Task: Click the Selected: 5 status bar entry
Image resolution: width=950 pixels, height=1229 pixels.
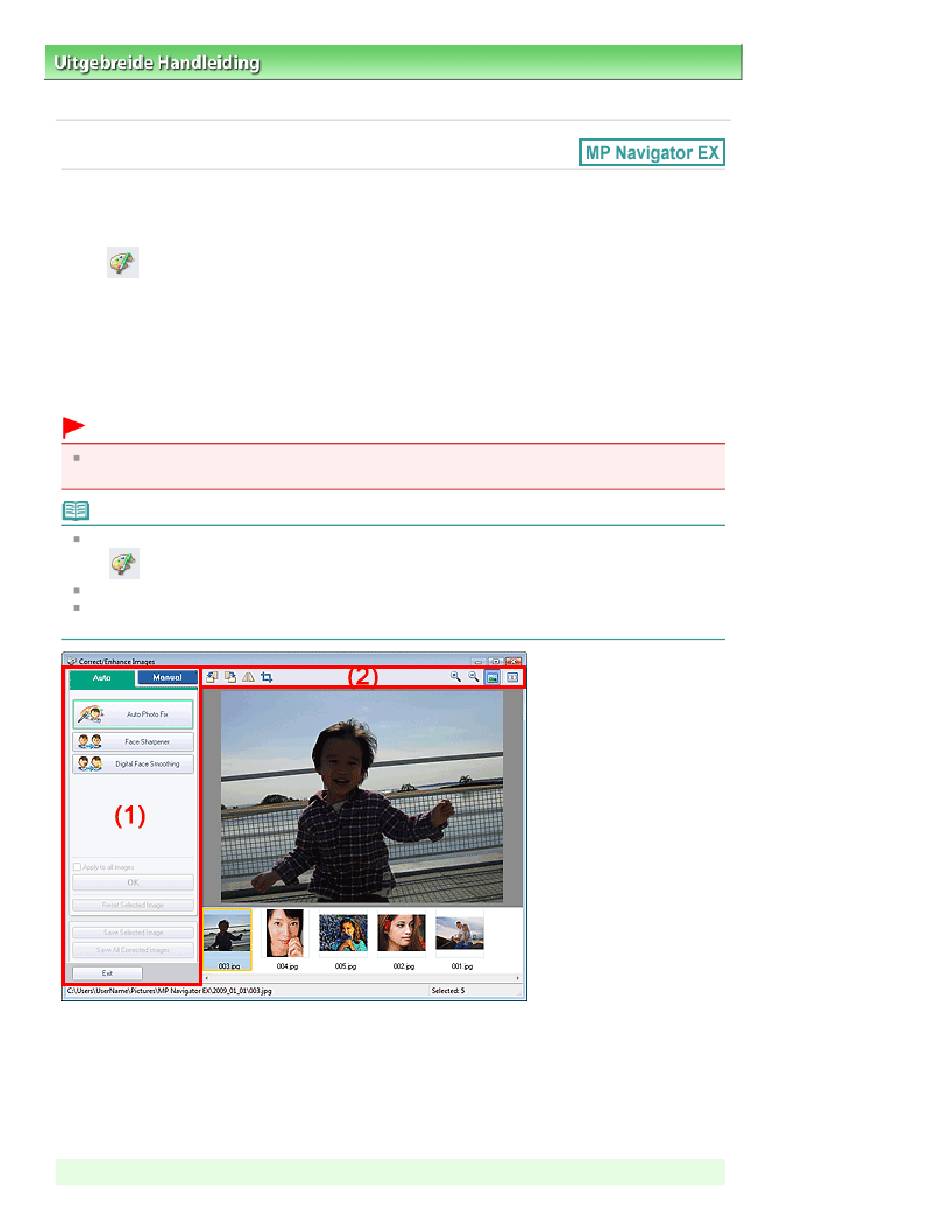Action: click(448, 991)
